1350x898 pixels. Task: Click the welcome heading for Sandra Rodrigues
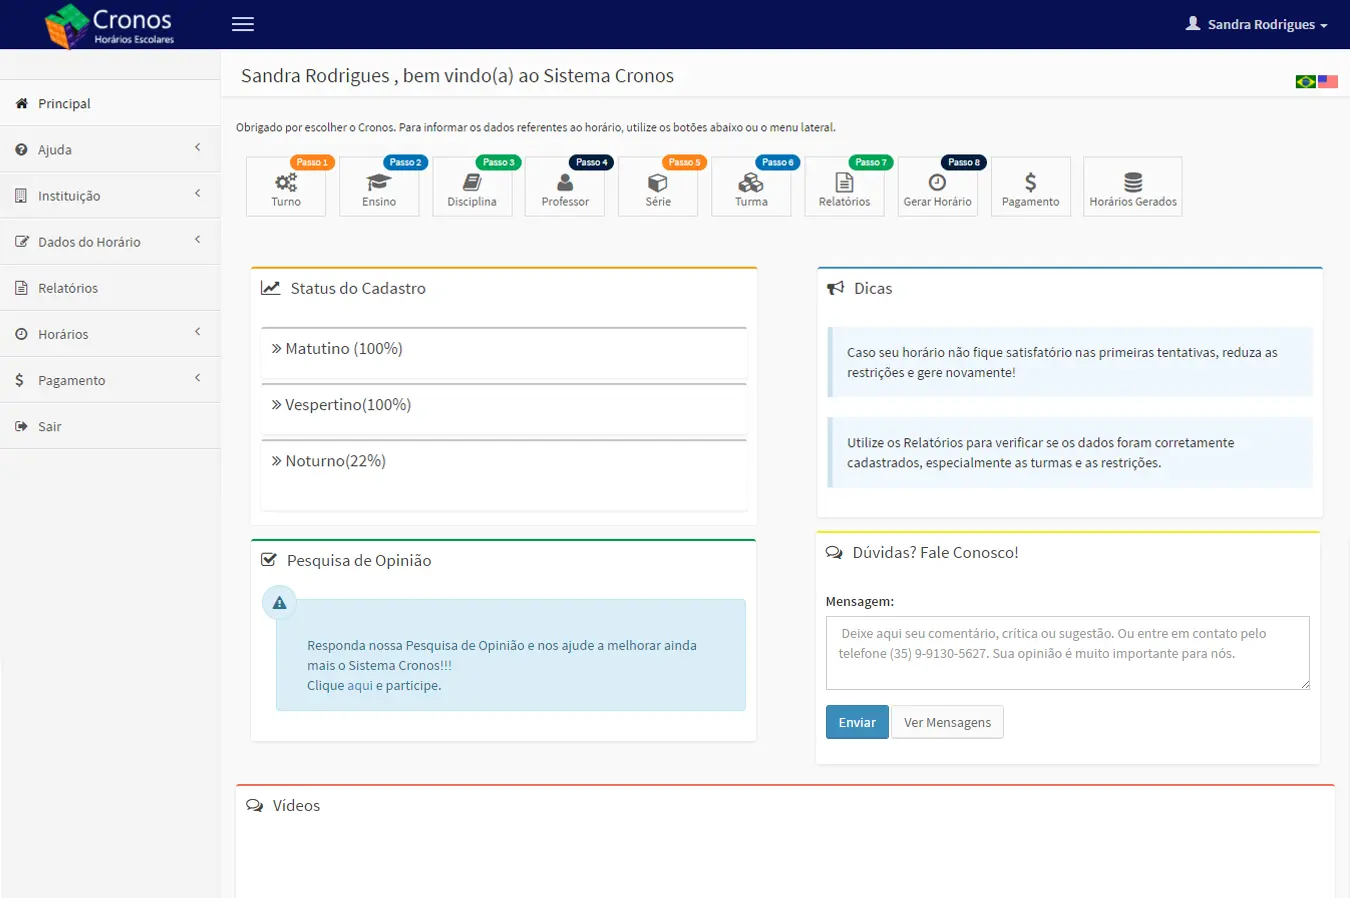(457, 75)
